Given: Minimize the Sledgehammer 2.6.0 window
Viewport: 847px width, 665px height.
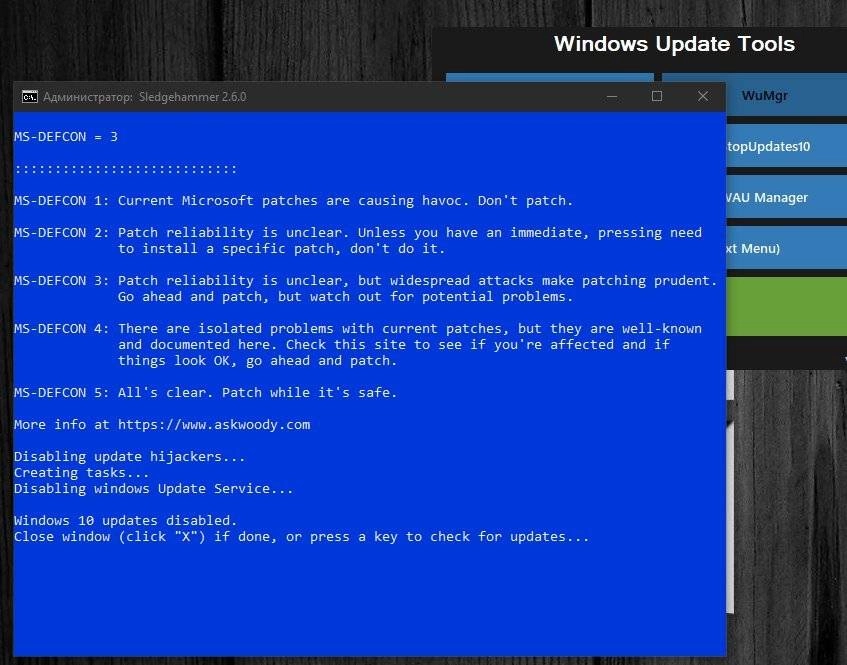Looking at the screenshot, I should [611, 97].
